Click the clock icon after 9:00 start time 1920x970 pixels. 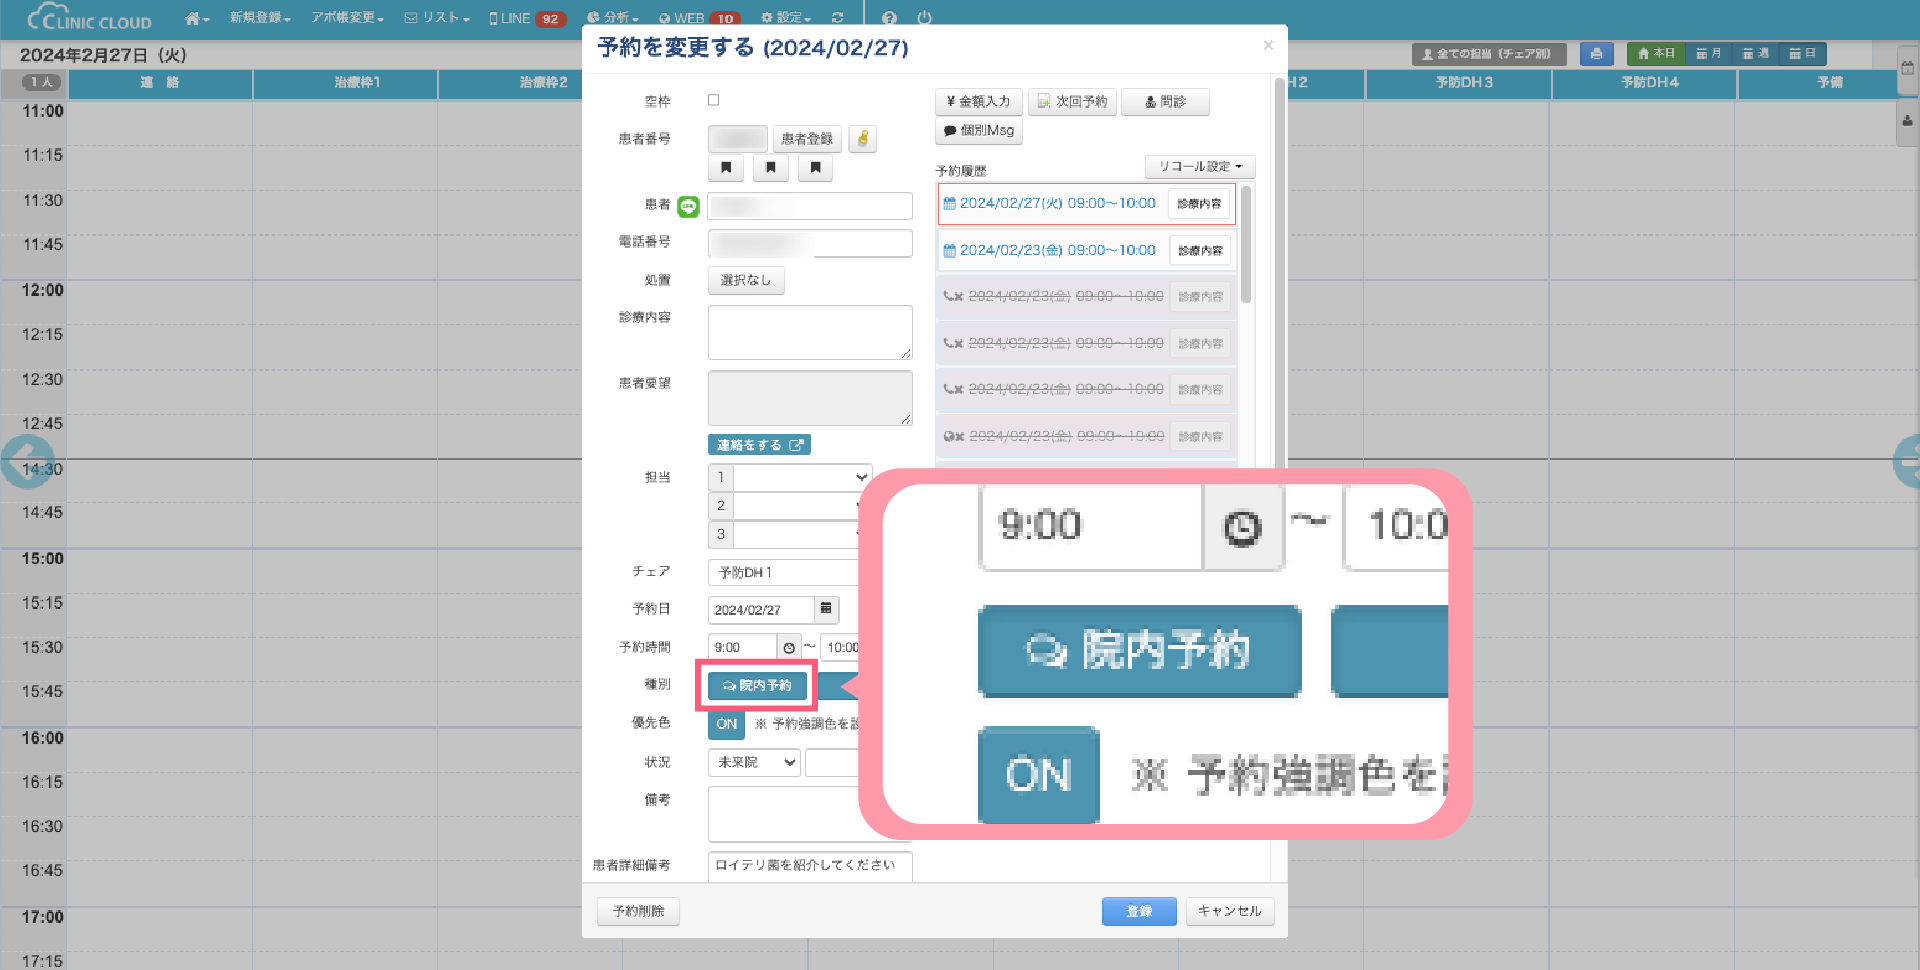click(x=789, y=648)
